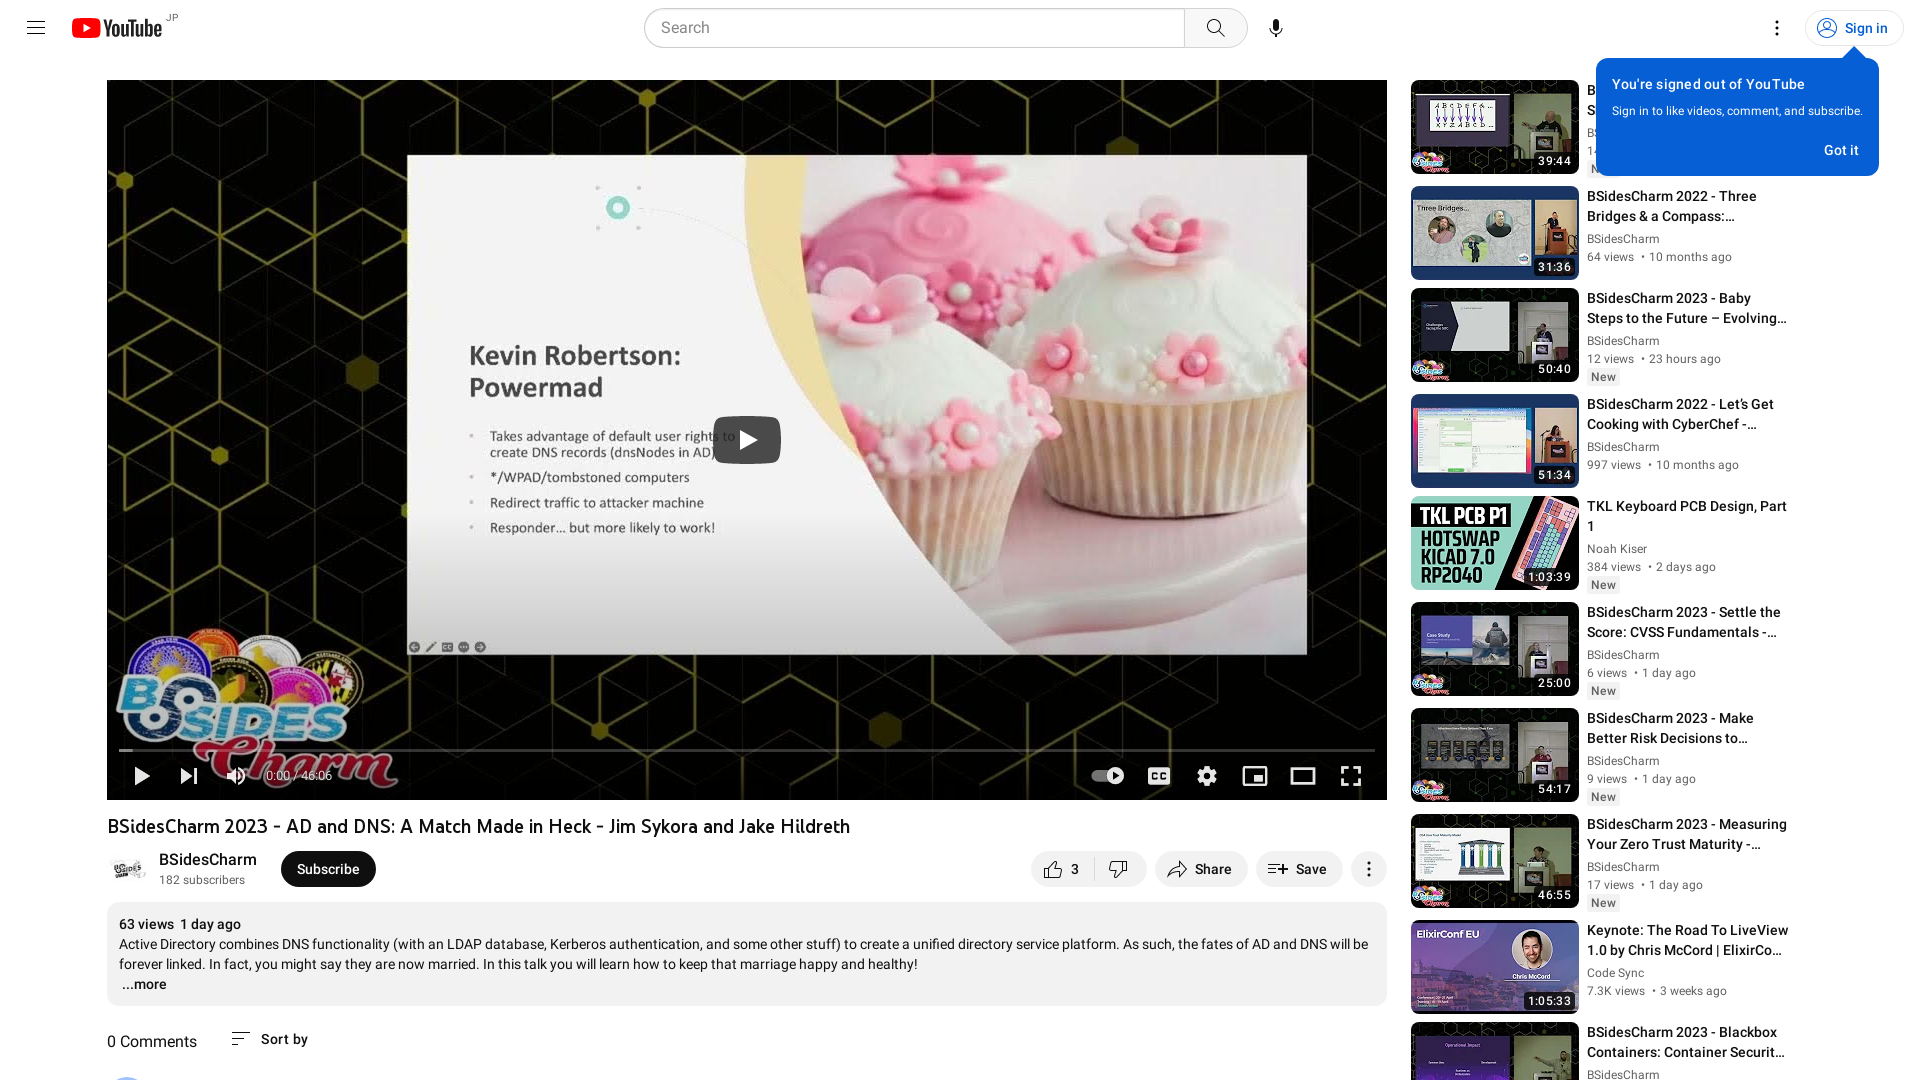This screenshot has height=1080, width=1920.
Task: Open BSidesCharm channel name link
Action: [x=208, y=860]
